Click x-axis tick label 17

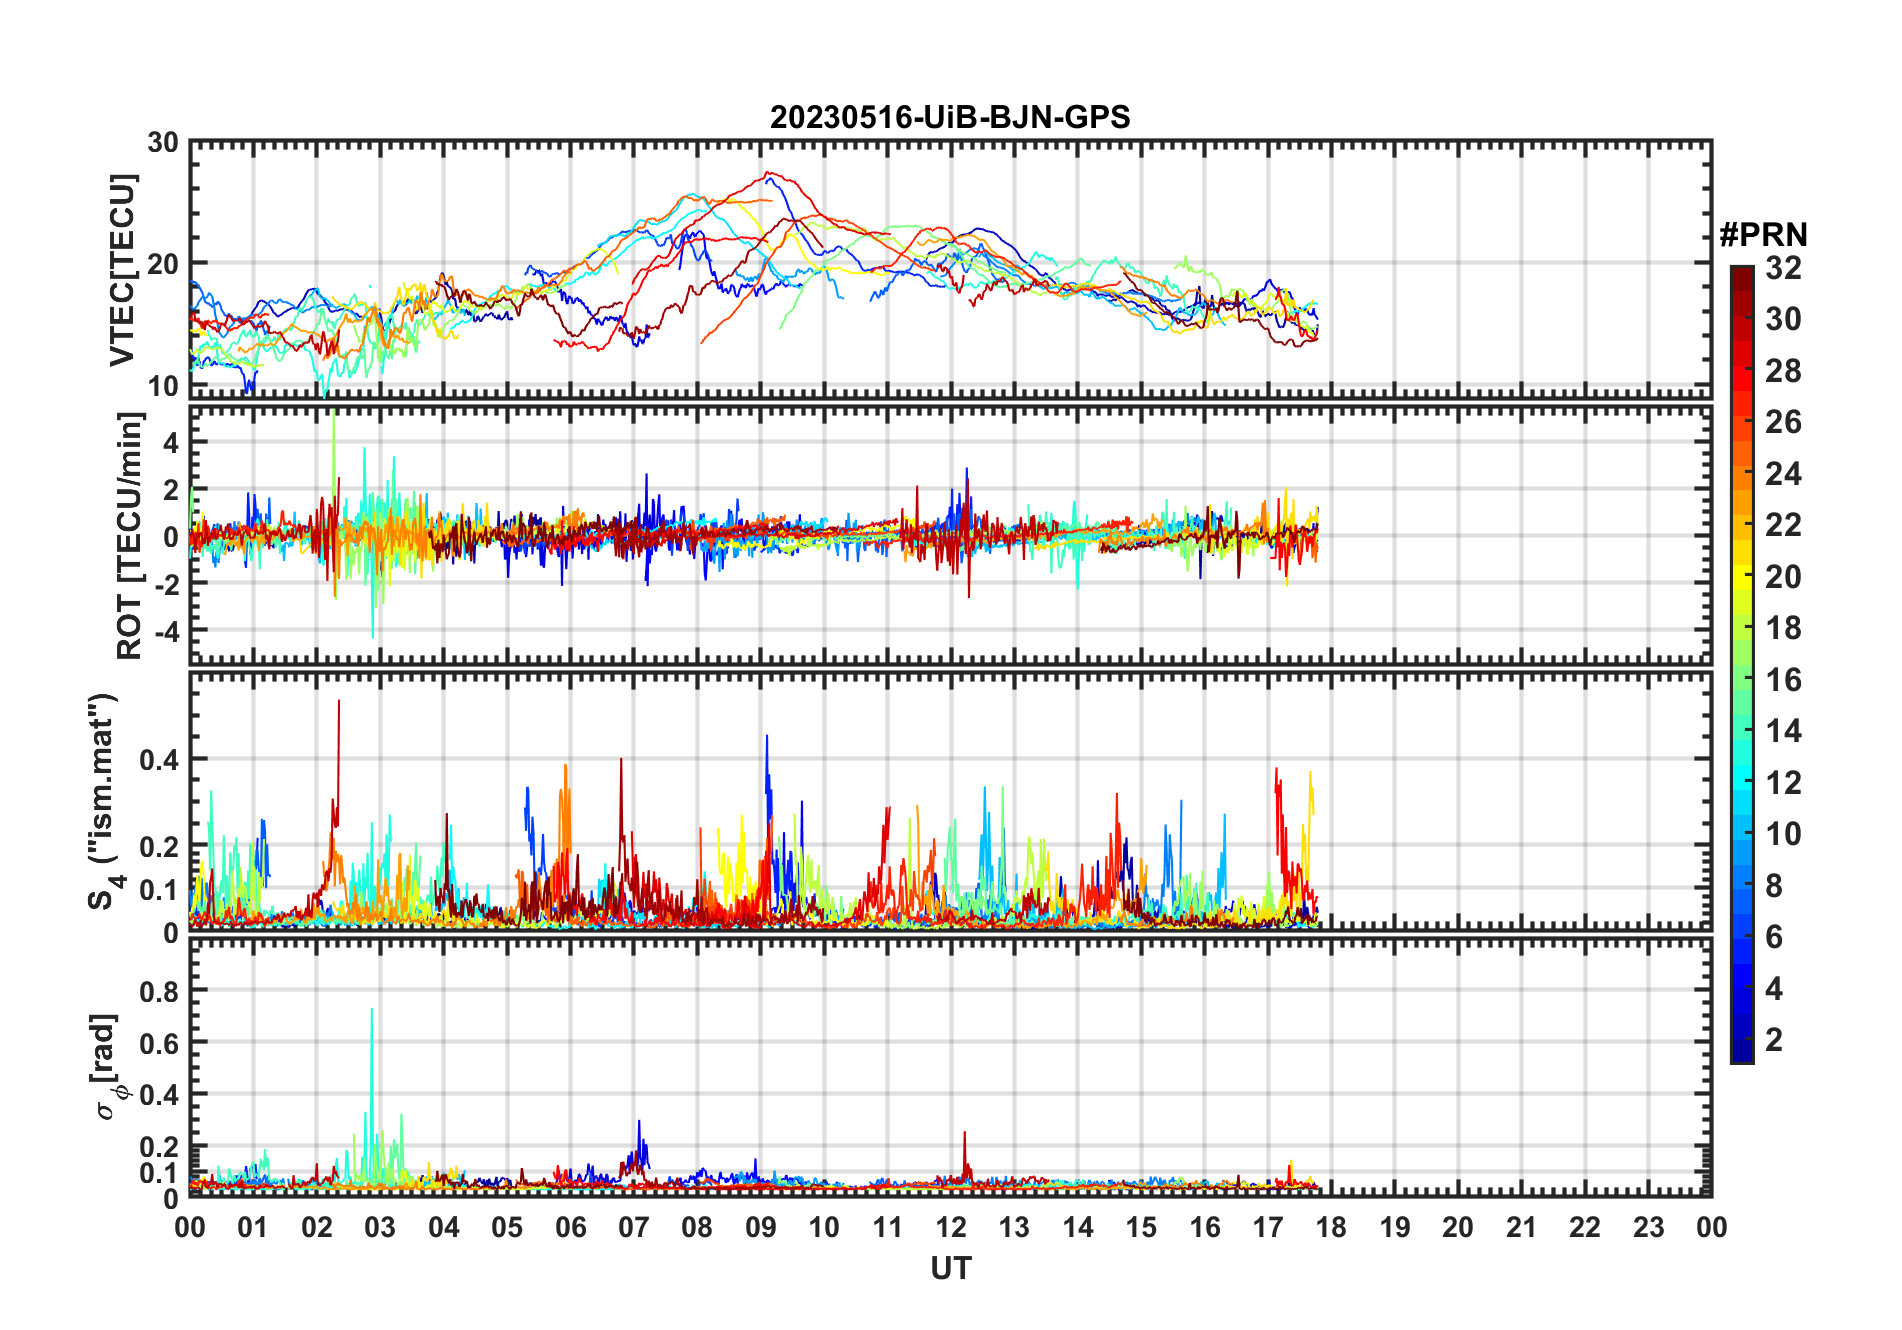click(1268, 1227)
